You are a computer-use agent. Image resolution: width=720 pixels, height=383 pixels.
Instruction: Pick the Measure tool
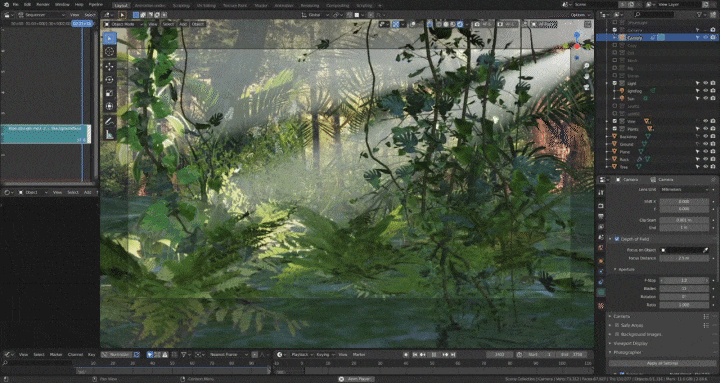point(110,135)
